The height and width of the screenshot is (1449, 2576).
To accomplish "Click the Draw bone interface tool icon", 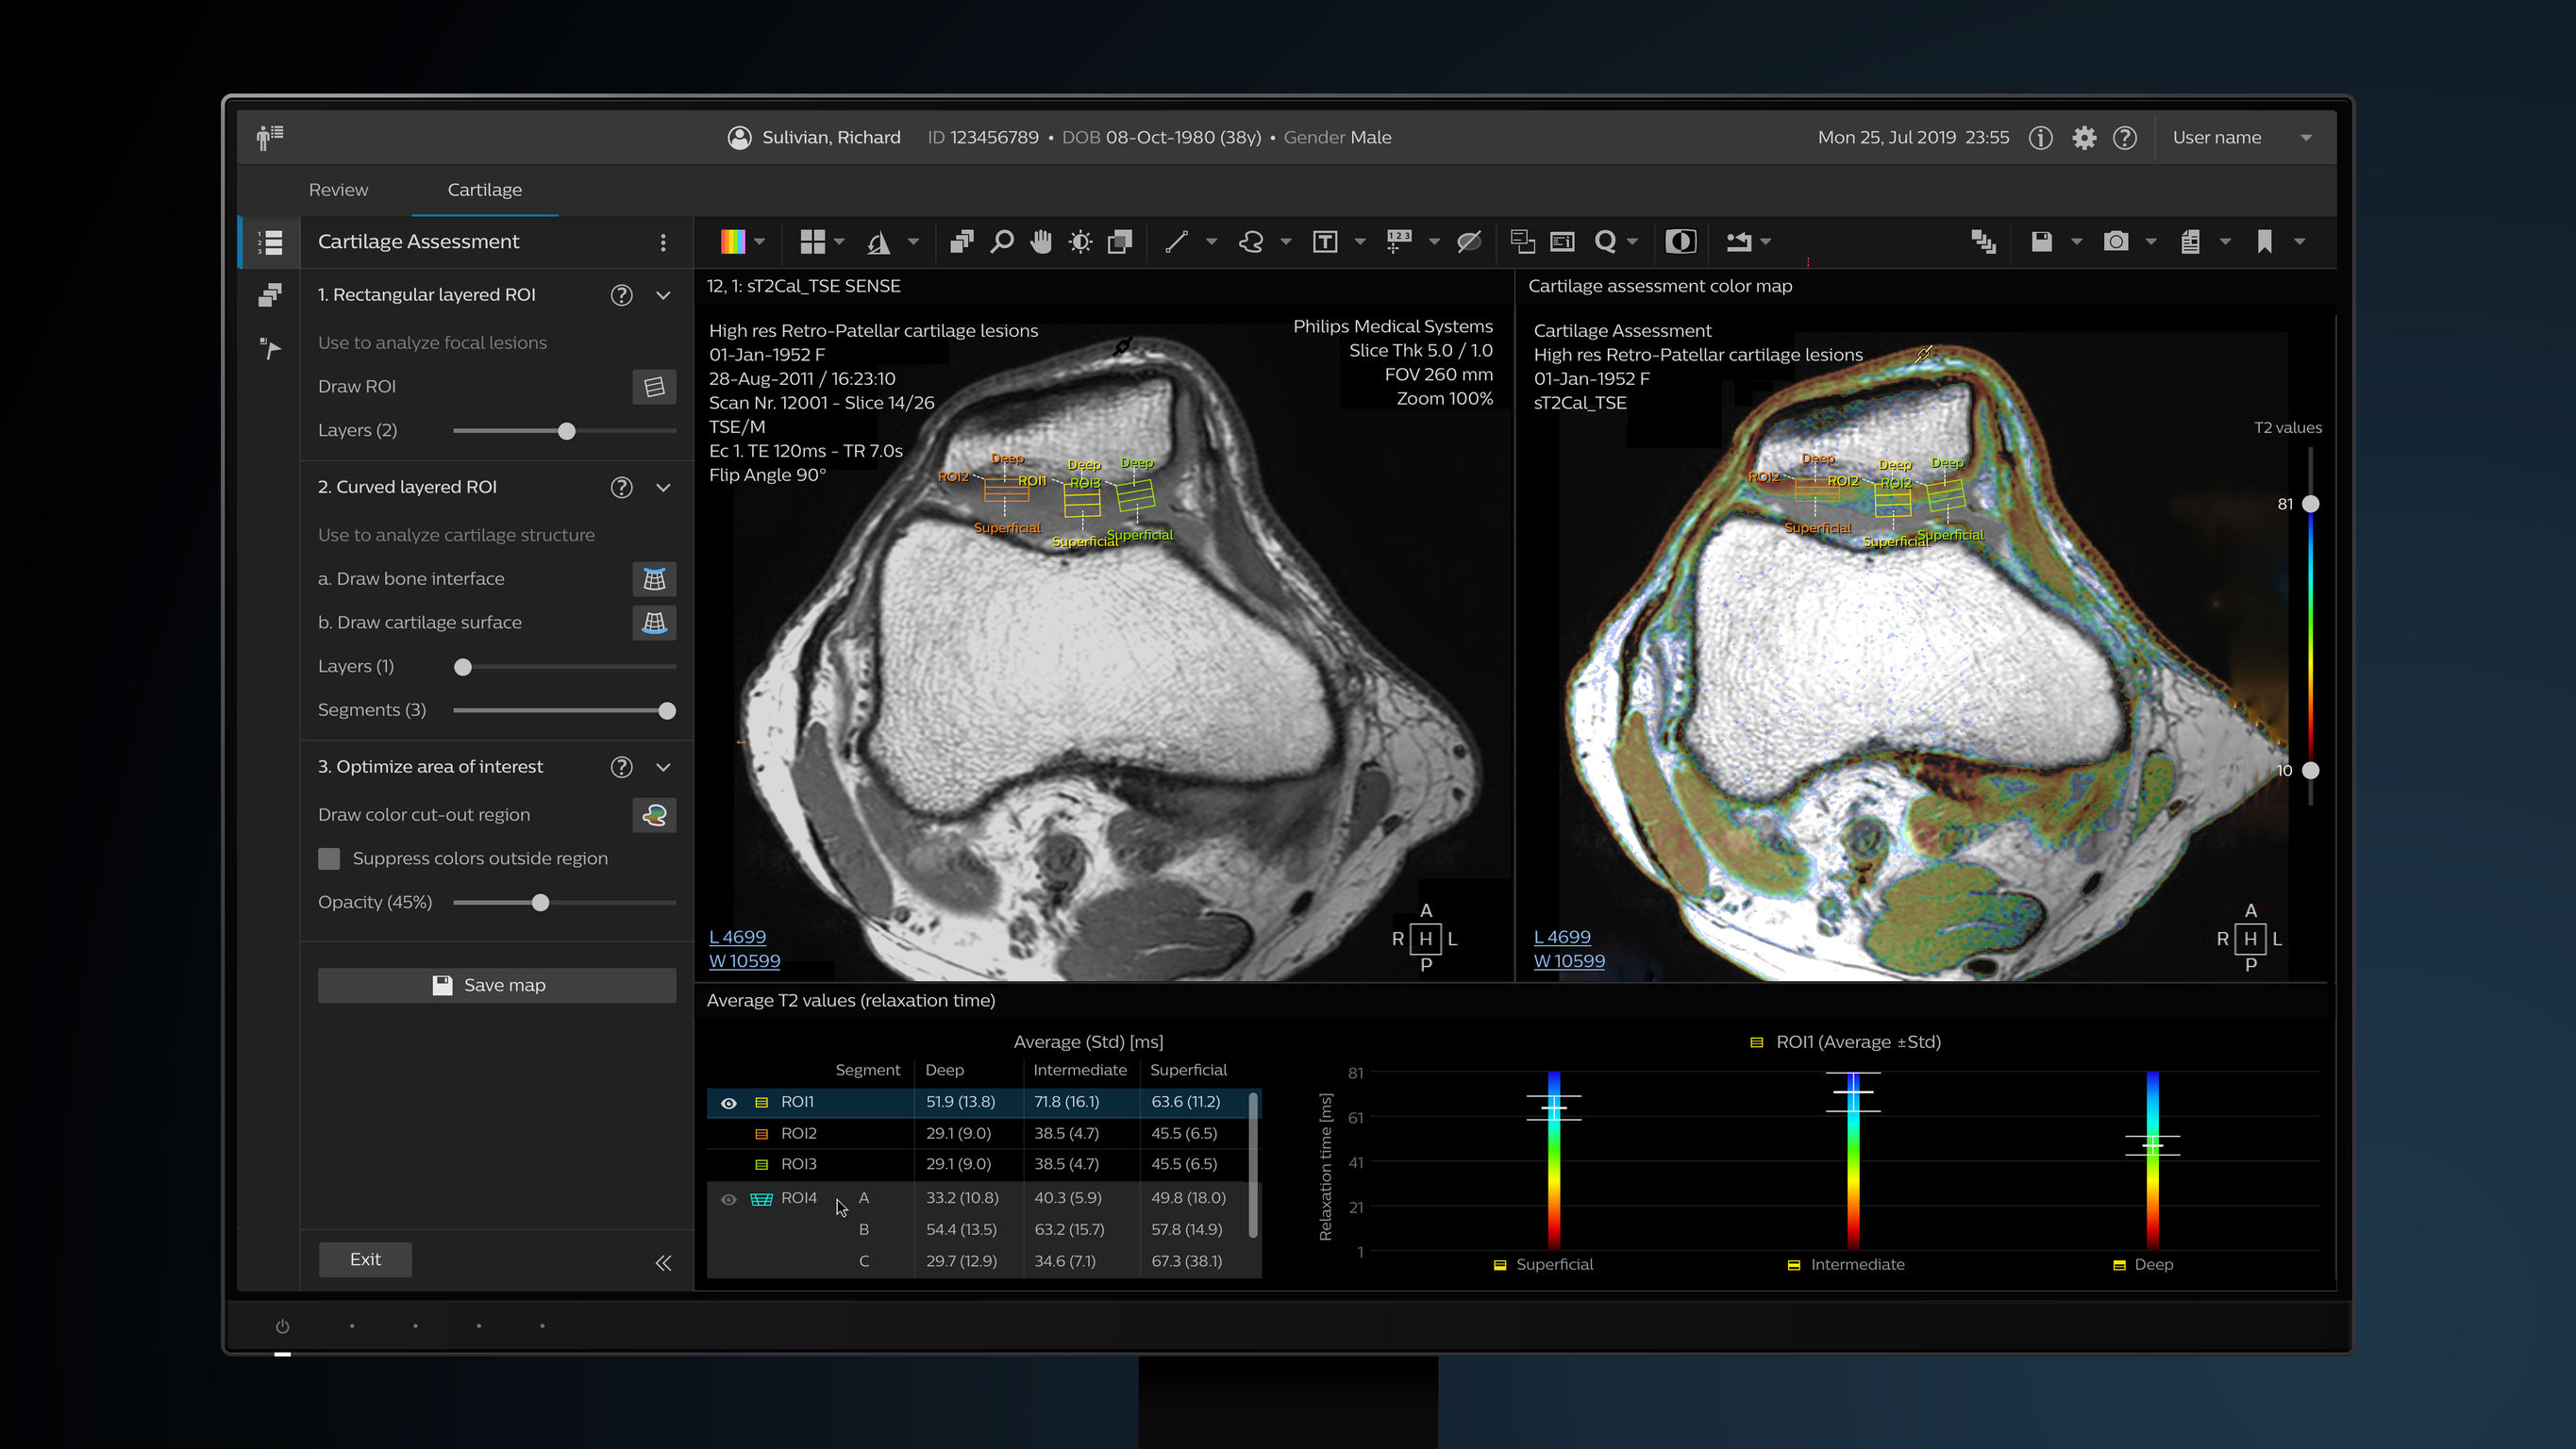I will pyautogui.click(x=654, y=578).
